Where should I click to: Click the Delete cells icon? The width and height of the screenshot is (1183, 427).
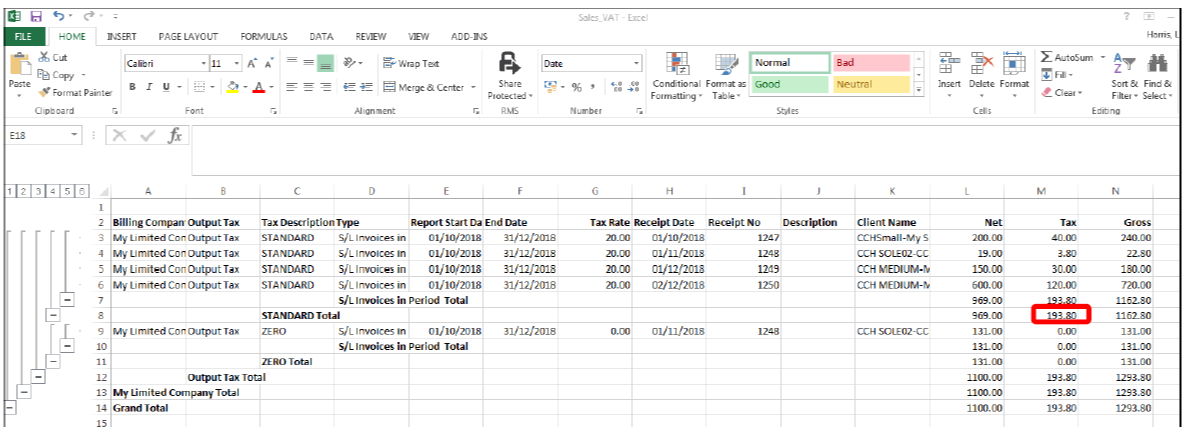point(982,65)
